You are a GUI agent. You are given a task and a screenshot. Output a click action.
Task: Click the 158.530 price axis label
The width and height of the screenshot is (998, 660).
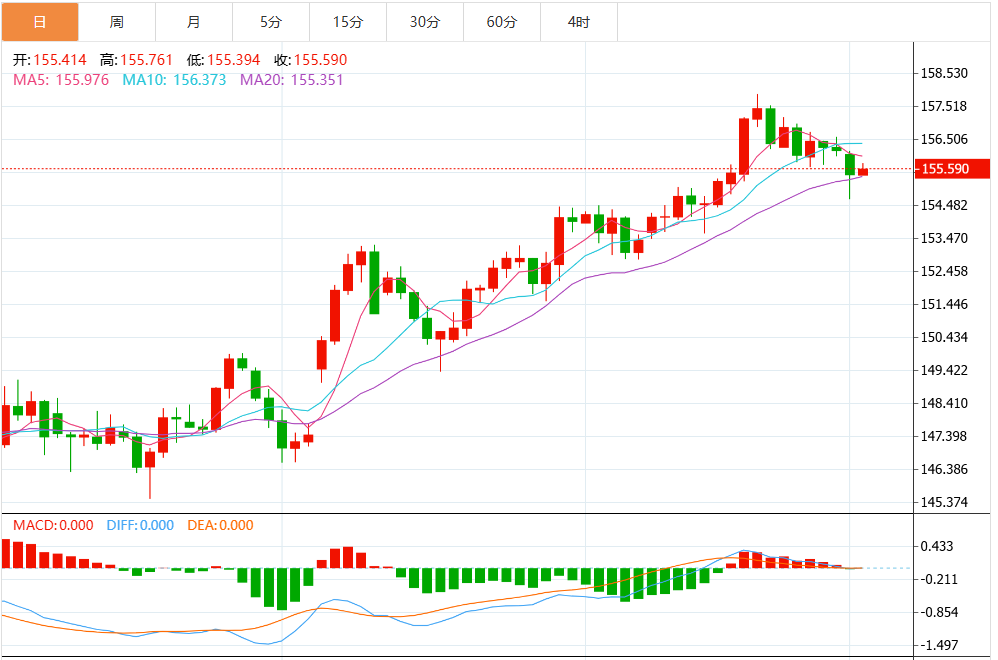(x=944, y=73)
